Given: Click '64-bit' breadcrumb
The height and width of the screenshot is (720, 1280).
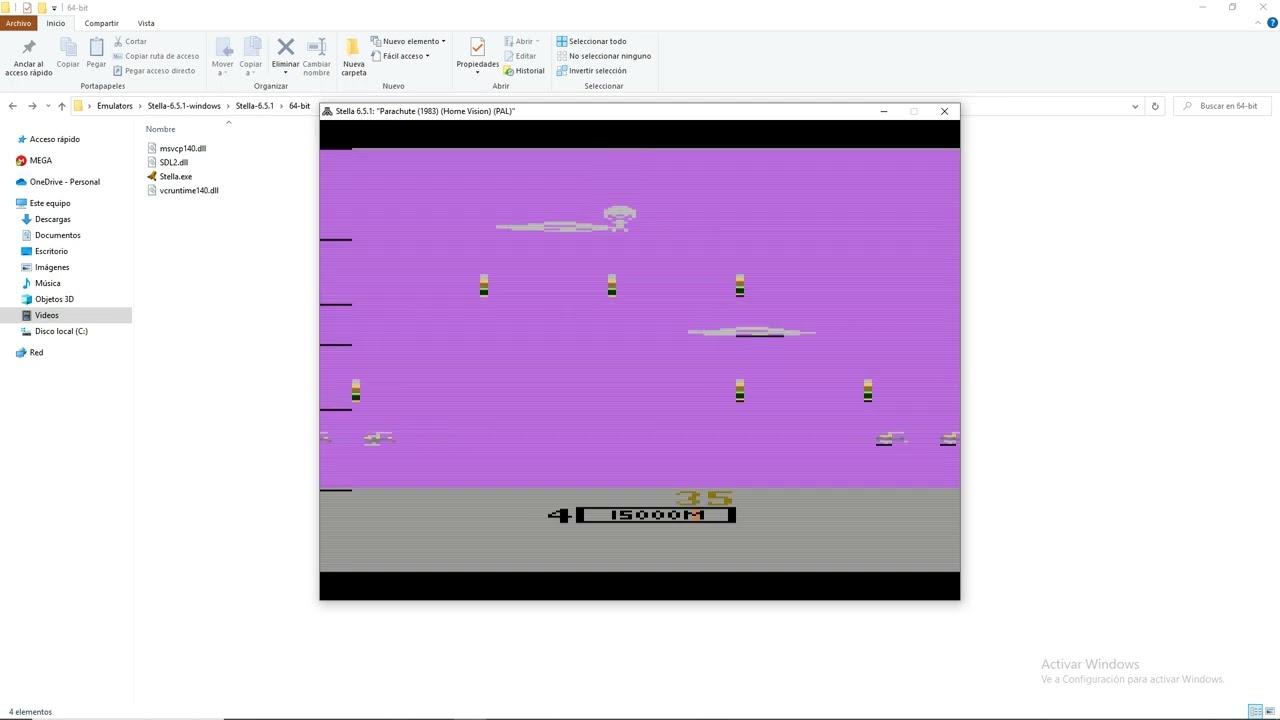Looking at the screenshot, I should 299,106.
